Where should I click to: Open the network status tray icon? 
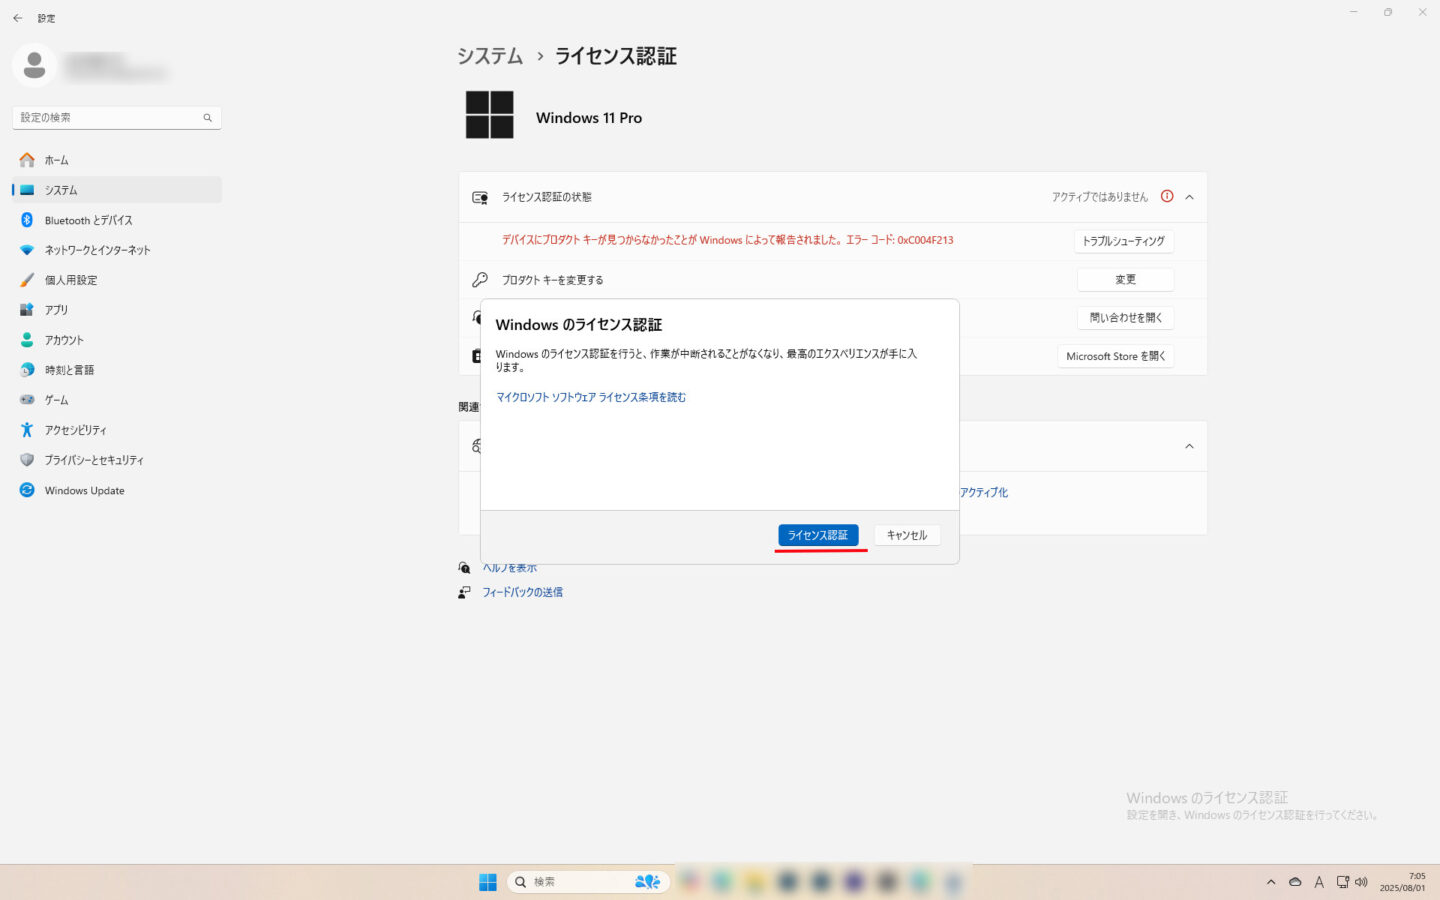[x=1343, y=882]
